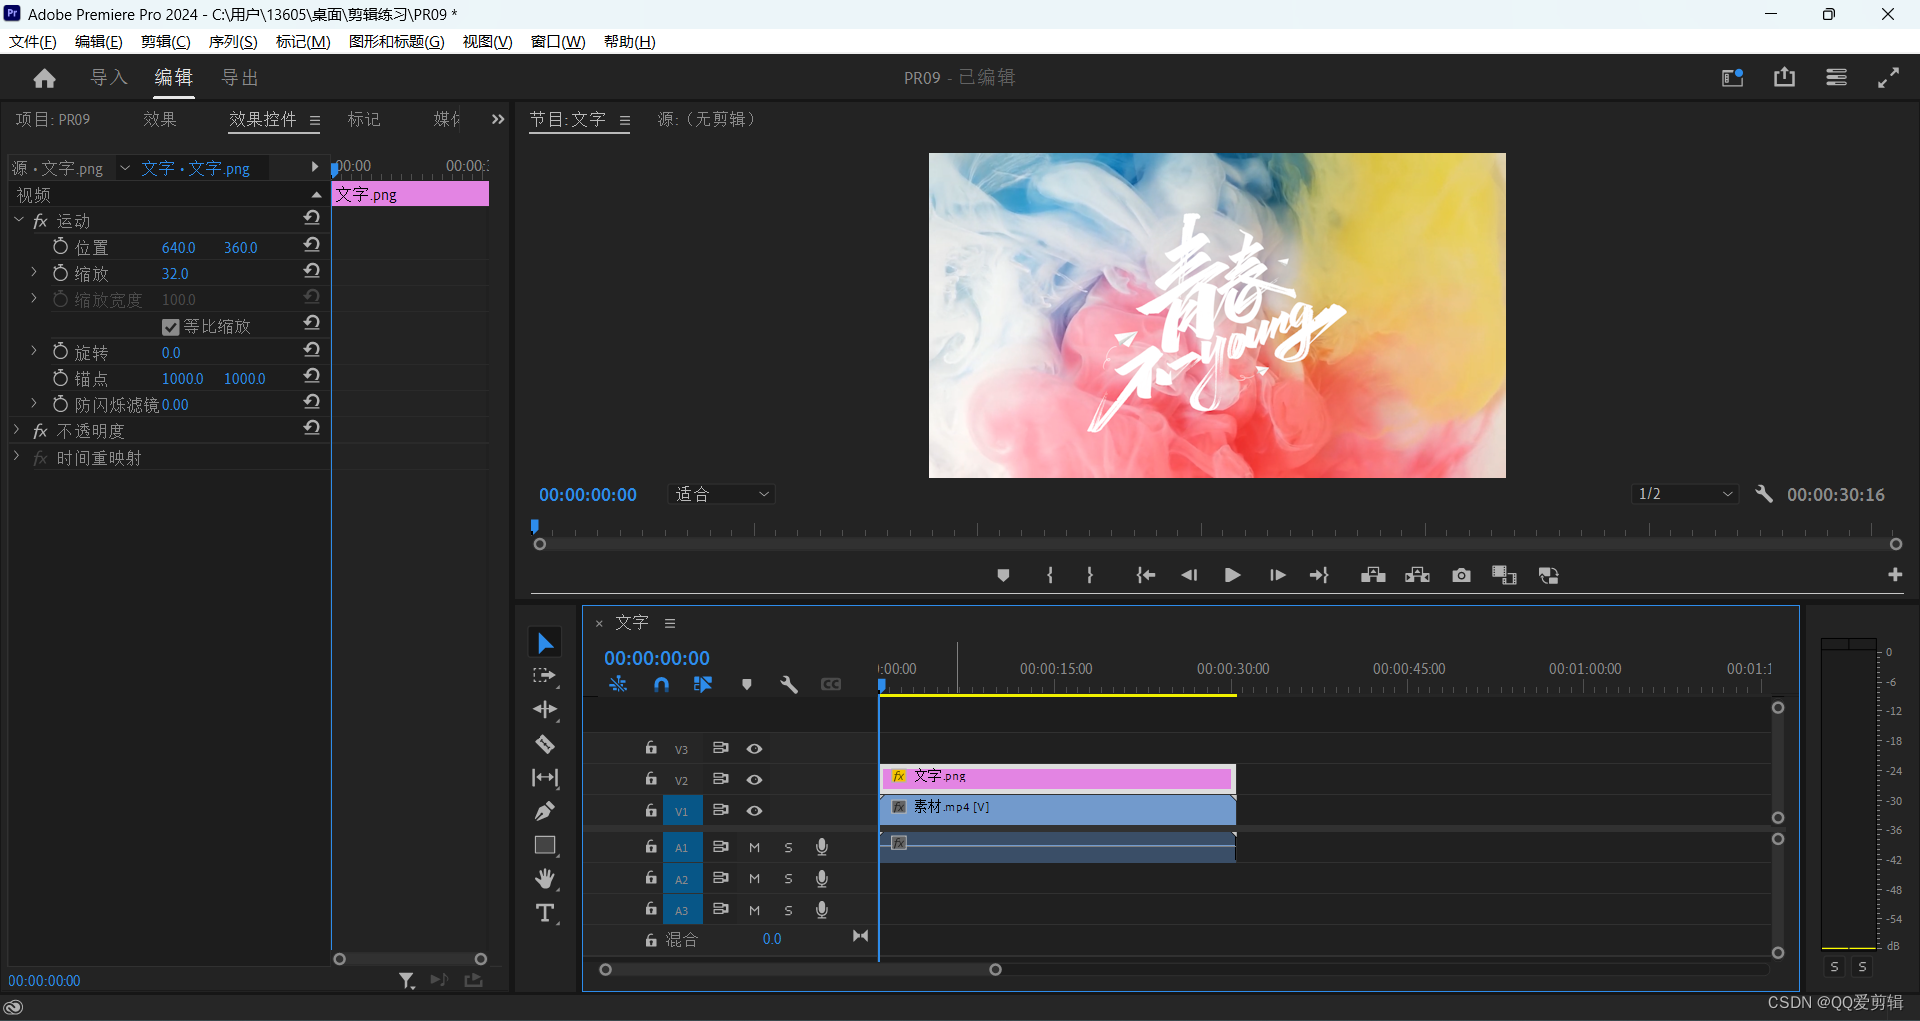Switch to 导出 workspace
The height and width of the screenshot is (1021, 1920).
tap(240, 78)
